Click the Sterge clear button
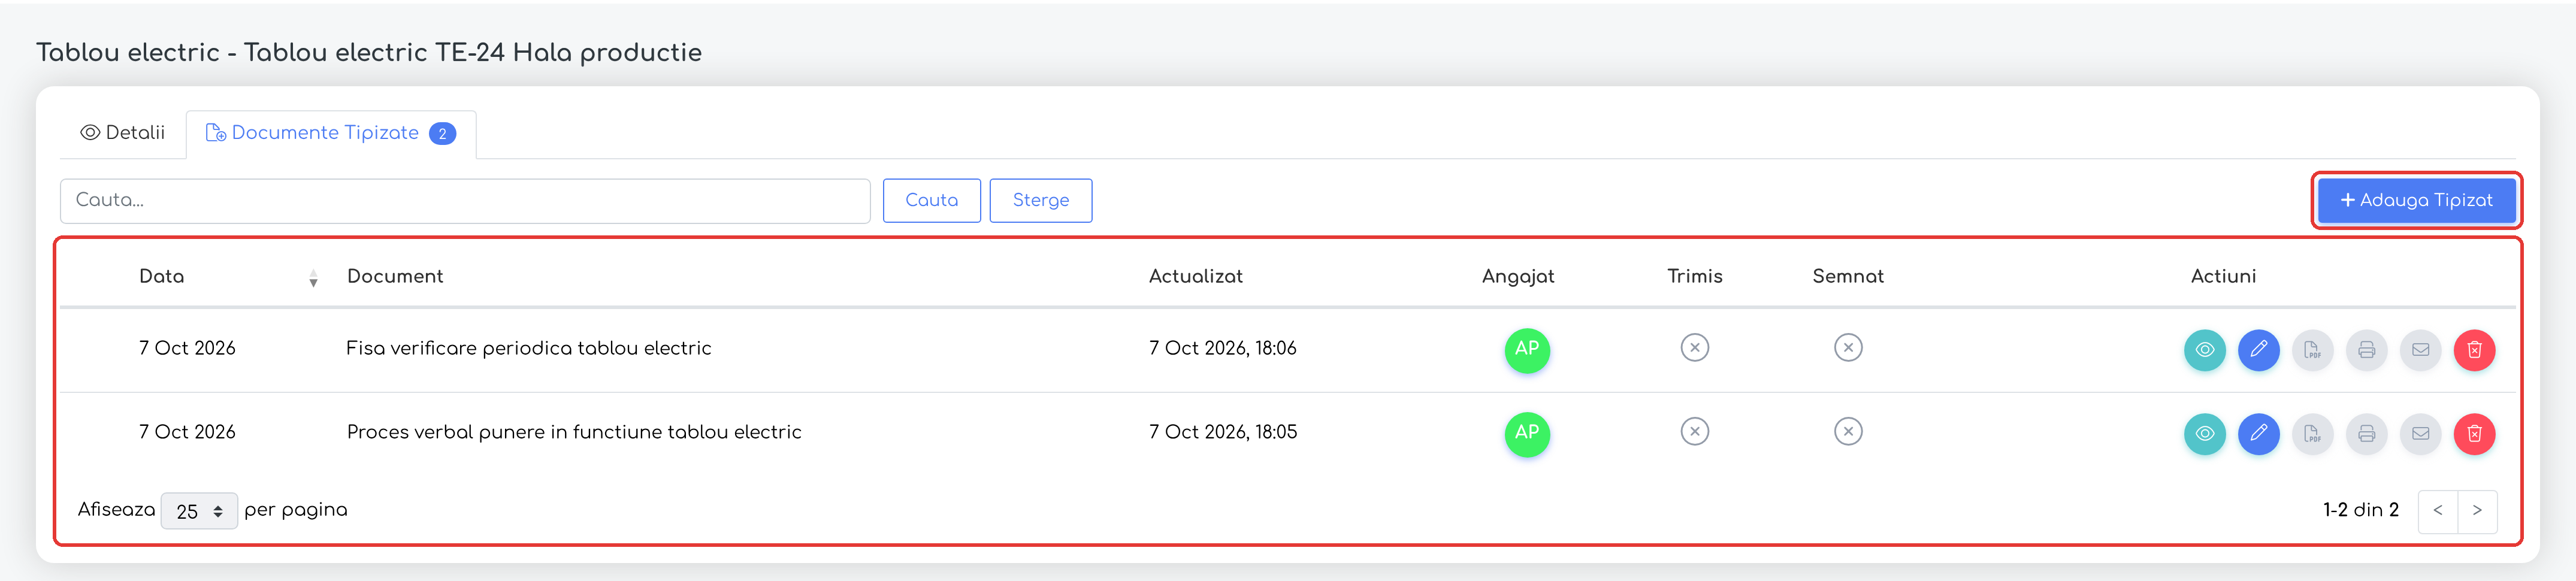 point(1040,200)
